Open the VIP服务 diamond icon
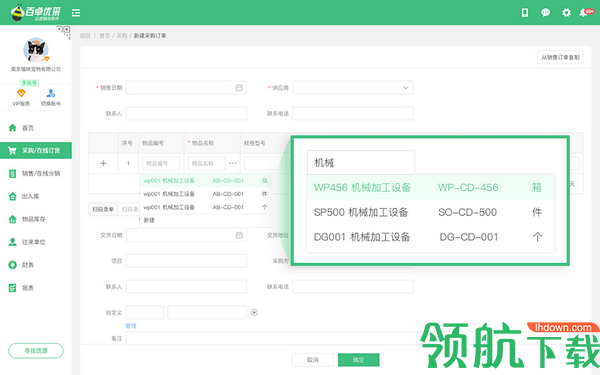The width and height of the screenshot is (600, 375). tap(21, 93)
